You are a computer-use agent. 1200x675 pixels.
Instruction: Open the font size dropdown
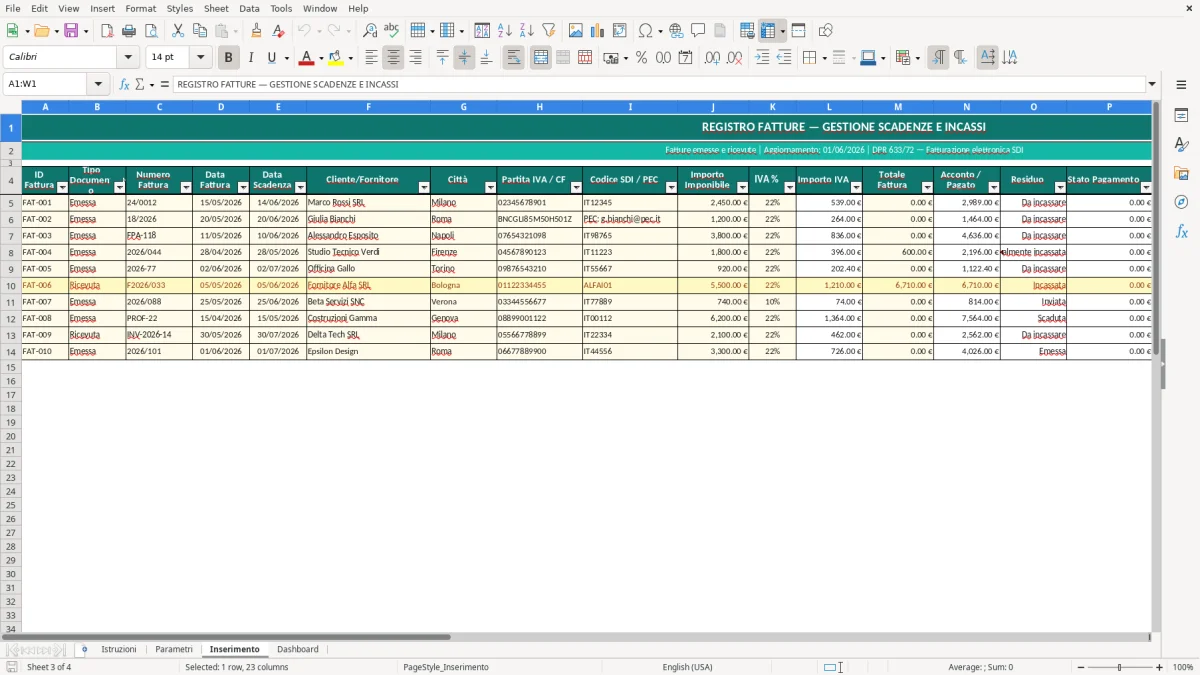click(x=200, y=58)
